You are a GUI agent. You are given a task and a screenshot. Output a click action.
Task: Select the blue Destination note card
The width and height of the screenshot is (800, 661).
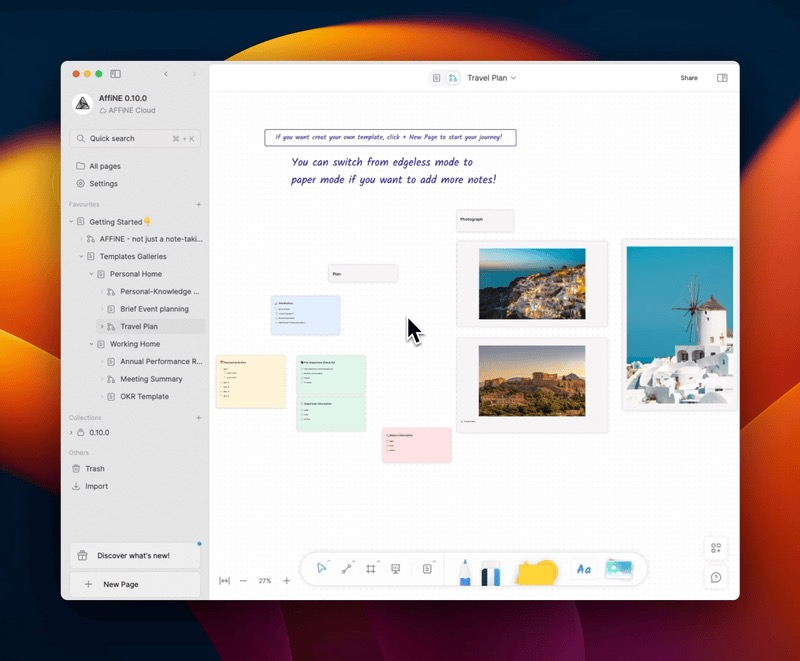[x=306, y=315]
